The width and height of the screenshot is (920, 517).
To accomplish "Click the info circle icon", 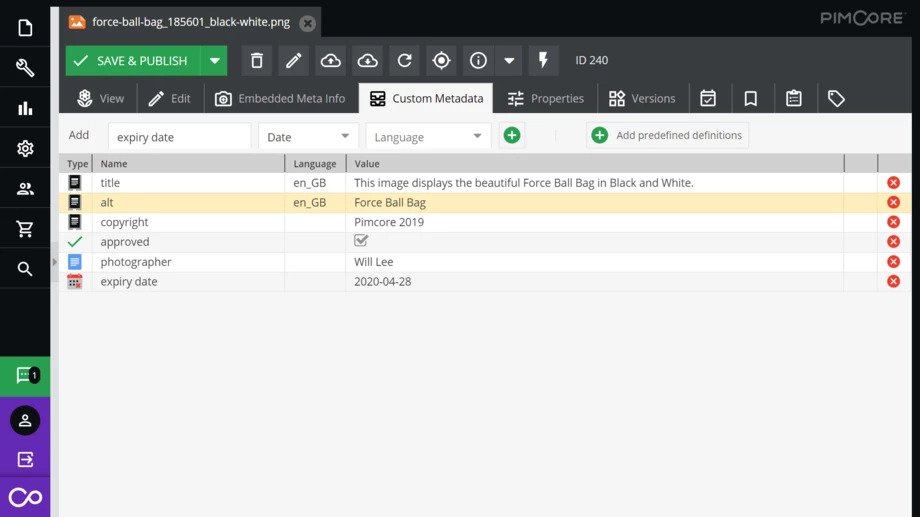I will click(x=478, y=60).
